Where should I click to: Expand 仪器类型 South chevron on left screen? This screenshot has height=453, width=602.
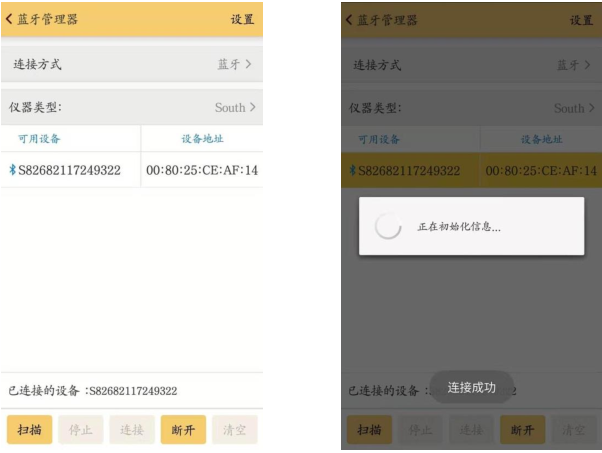252,107
